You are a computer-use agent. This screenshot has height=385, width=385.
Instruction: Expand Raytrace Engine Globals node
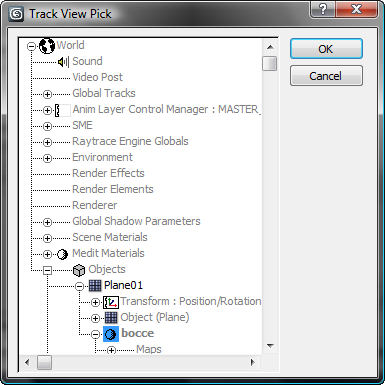(47, 142)
